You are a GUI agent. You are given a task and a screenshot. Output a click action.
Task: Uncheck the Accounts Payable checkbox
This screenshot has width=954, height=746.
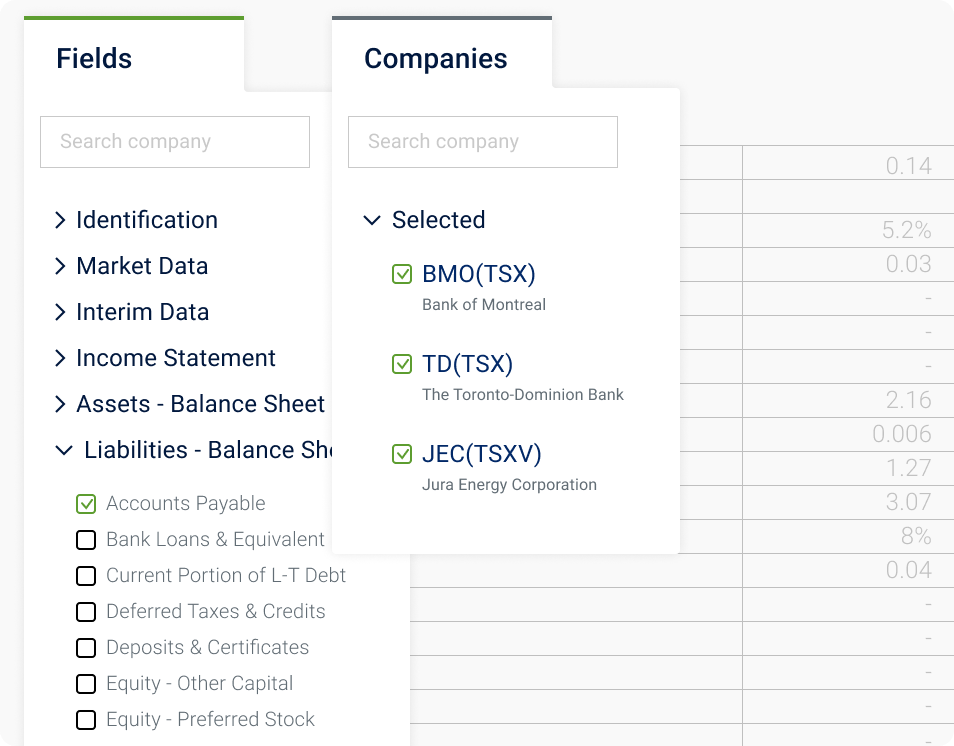pos(86,504)
